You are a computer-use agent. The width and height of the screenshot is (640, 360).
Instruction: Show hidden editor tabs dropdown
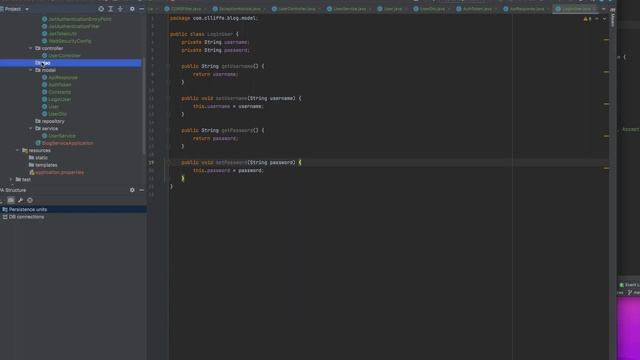click(x=604, y=9)
